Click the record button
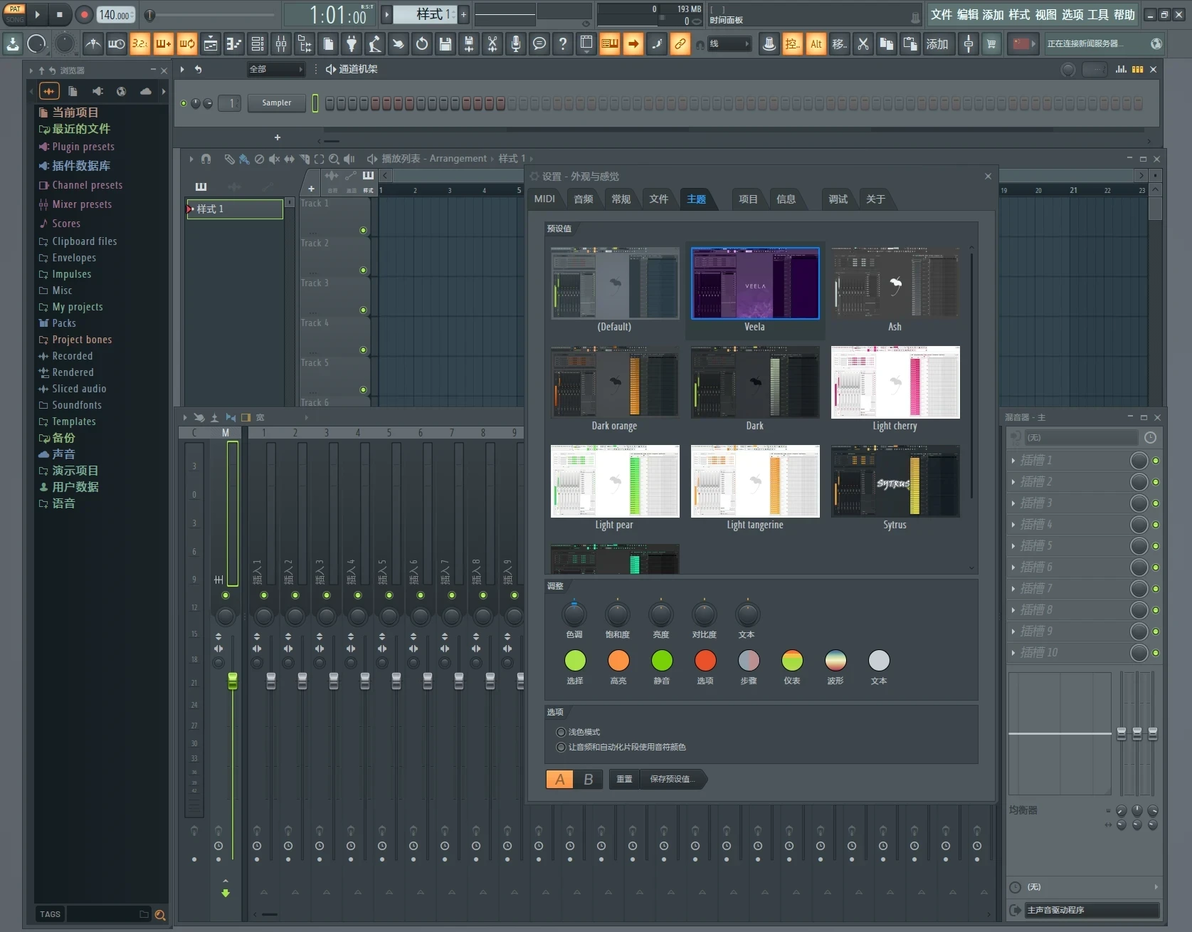This screenshot has height=932, width=1192. click(84, 14)
